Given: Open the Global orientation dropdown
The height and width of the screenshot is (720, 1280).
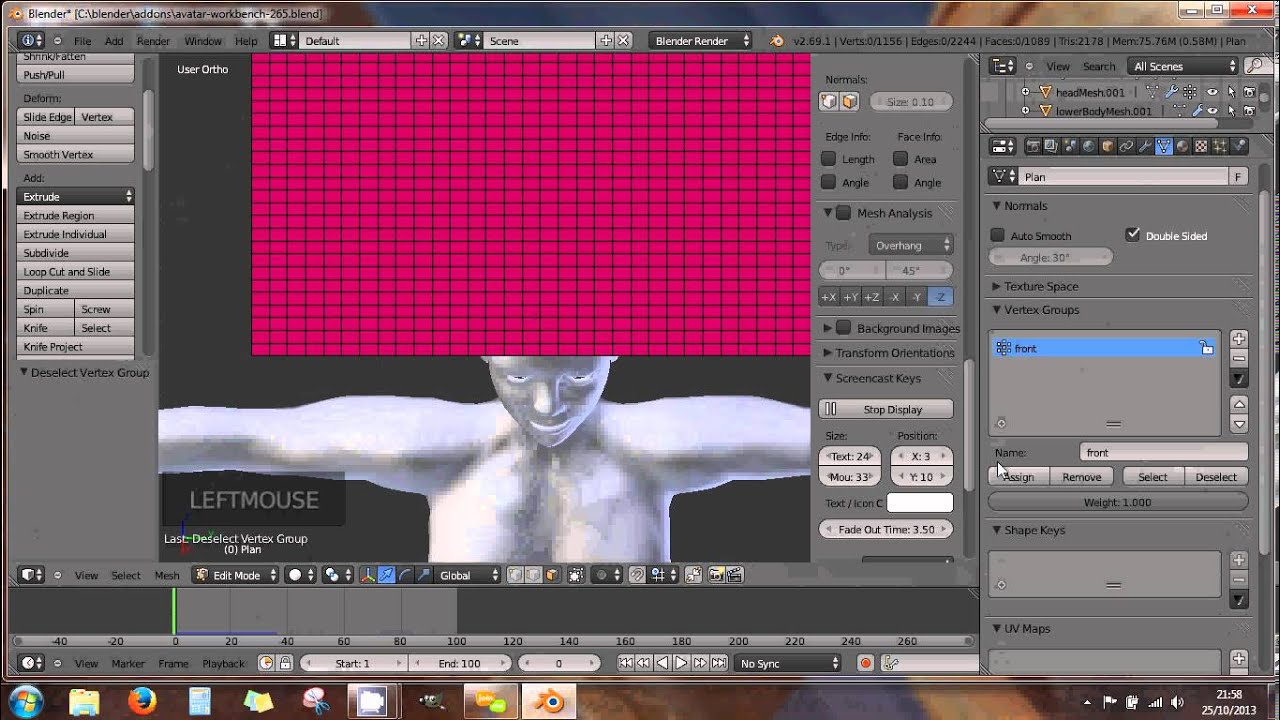Looking at the screenshot, I should pos(468,575).
